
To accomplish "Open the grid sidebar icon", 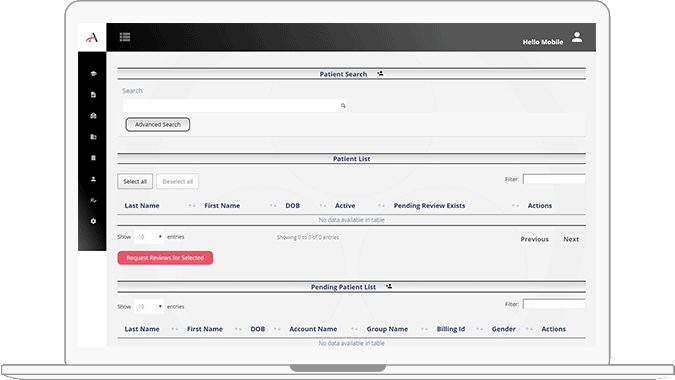I will [x=93, y=158].
